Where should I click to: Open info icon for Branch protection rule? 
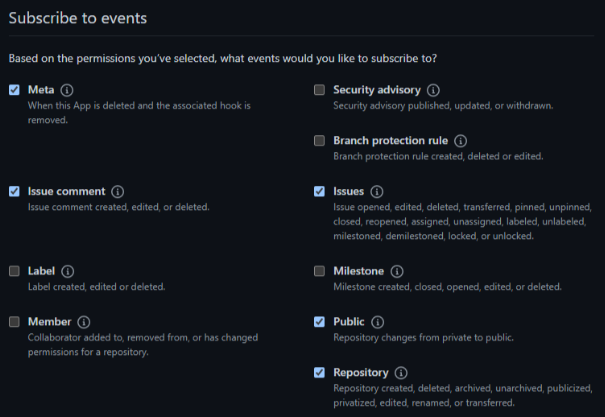click(x=460, y=141)
